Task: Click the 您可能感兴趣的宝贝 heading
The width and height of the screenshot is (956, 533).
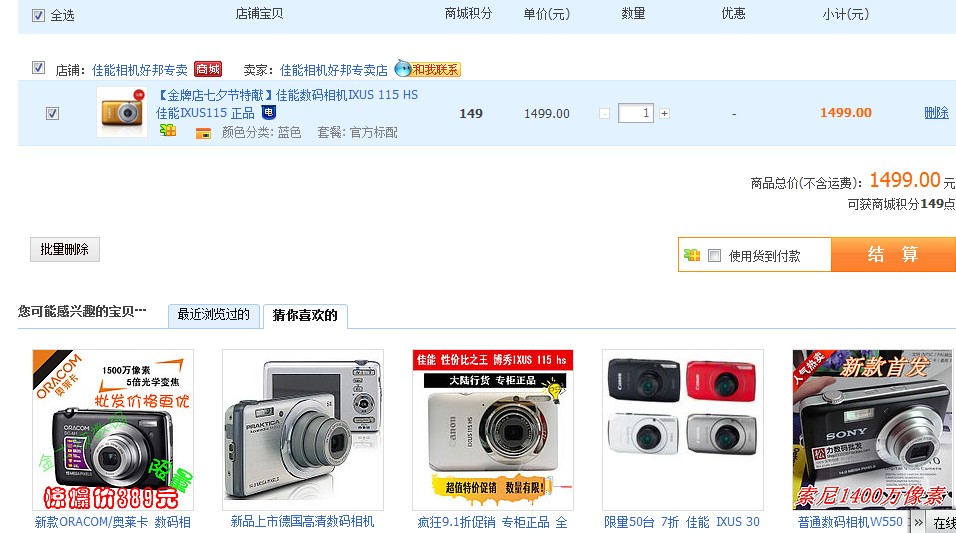Action: (x=82, y=312)
